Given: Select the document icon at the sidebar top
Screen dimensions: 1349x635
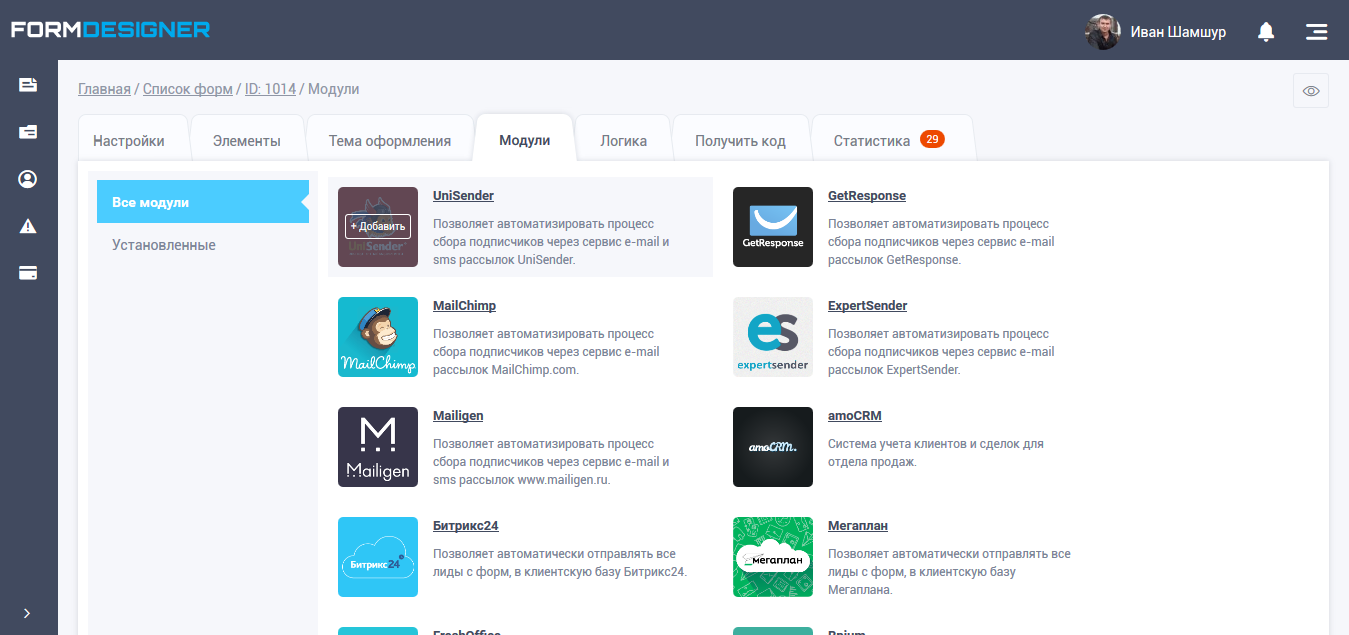Looking at the screenshot, I should (x=27, y=85).
